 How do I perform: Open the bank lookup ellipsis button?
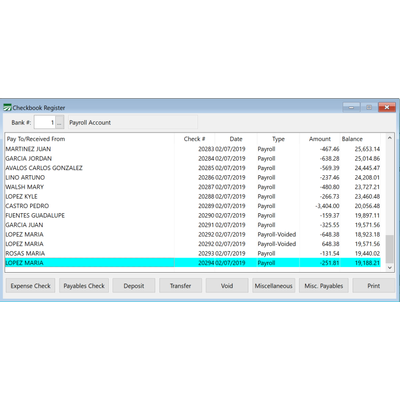click(59, 122)
